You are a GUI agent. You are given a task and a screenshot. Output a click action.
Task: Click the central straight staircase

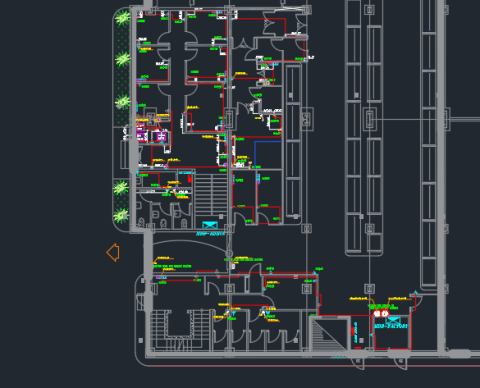click(211, 194)
